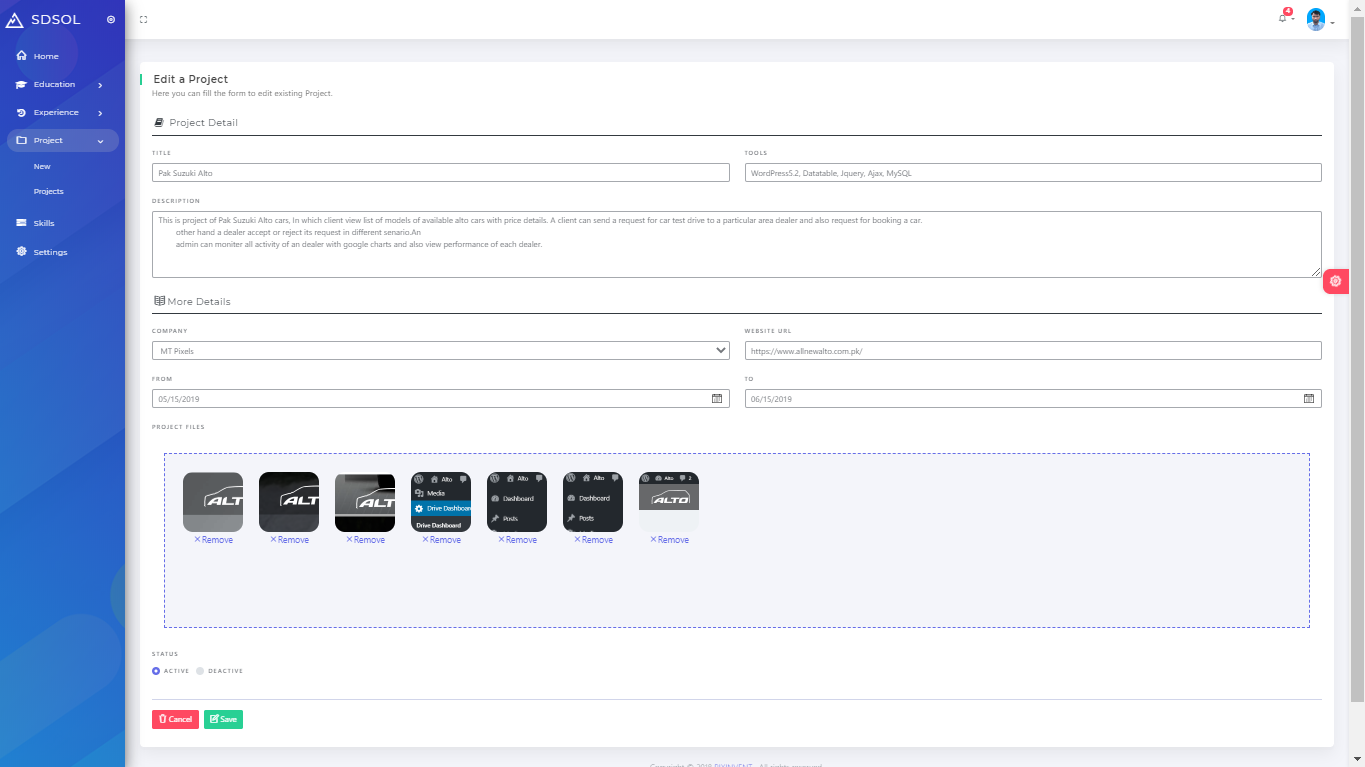This screenshot has width=1365, height=767.
Task: Toggle sidebar pin icon beside SDSOL
Action: pyautogui.click(x=110, y=20)
